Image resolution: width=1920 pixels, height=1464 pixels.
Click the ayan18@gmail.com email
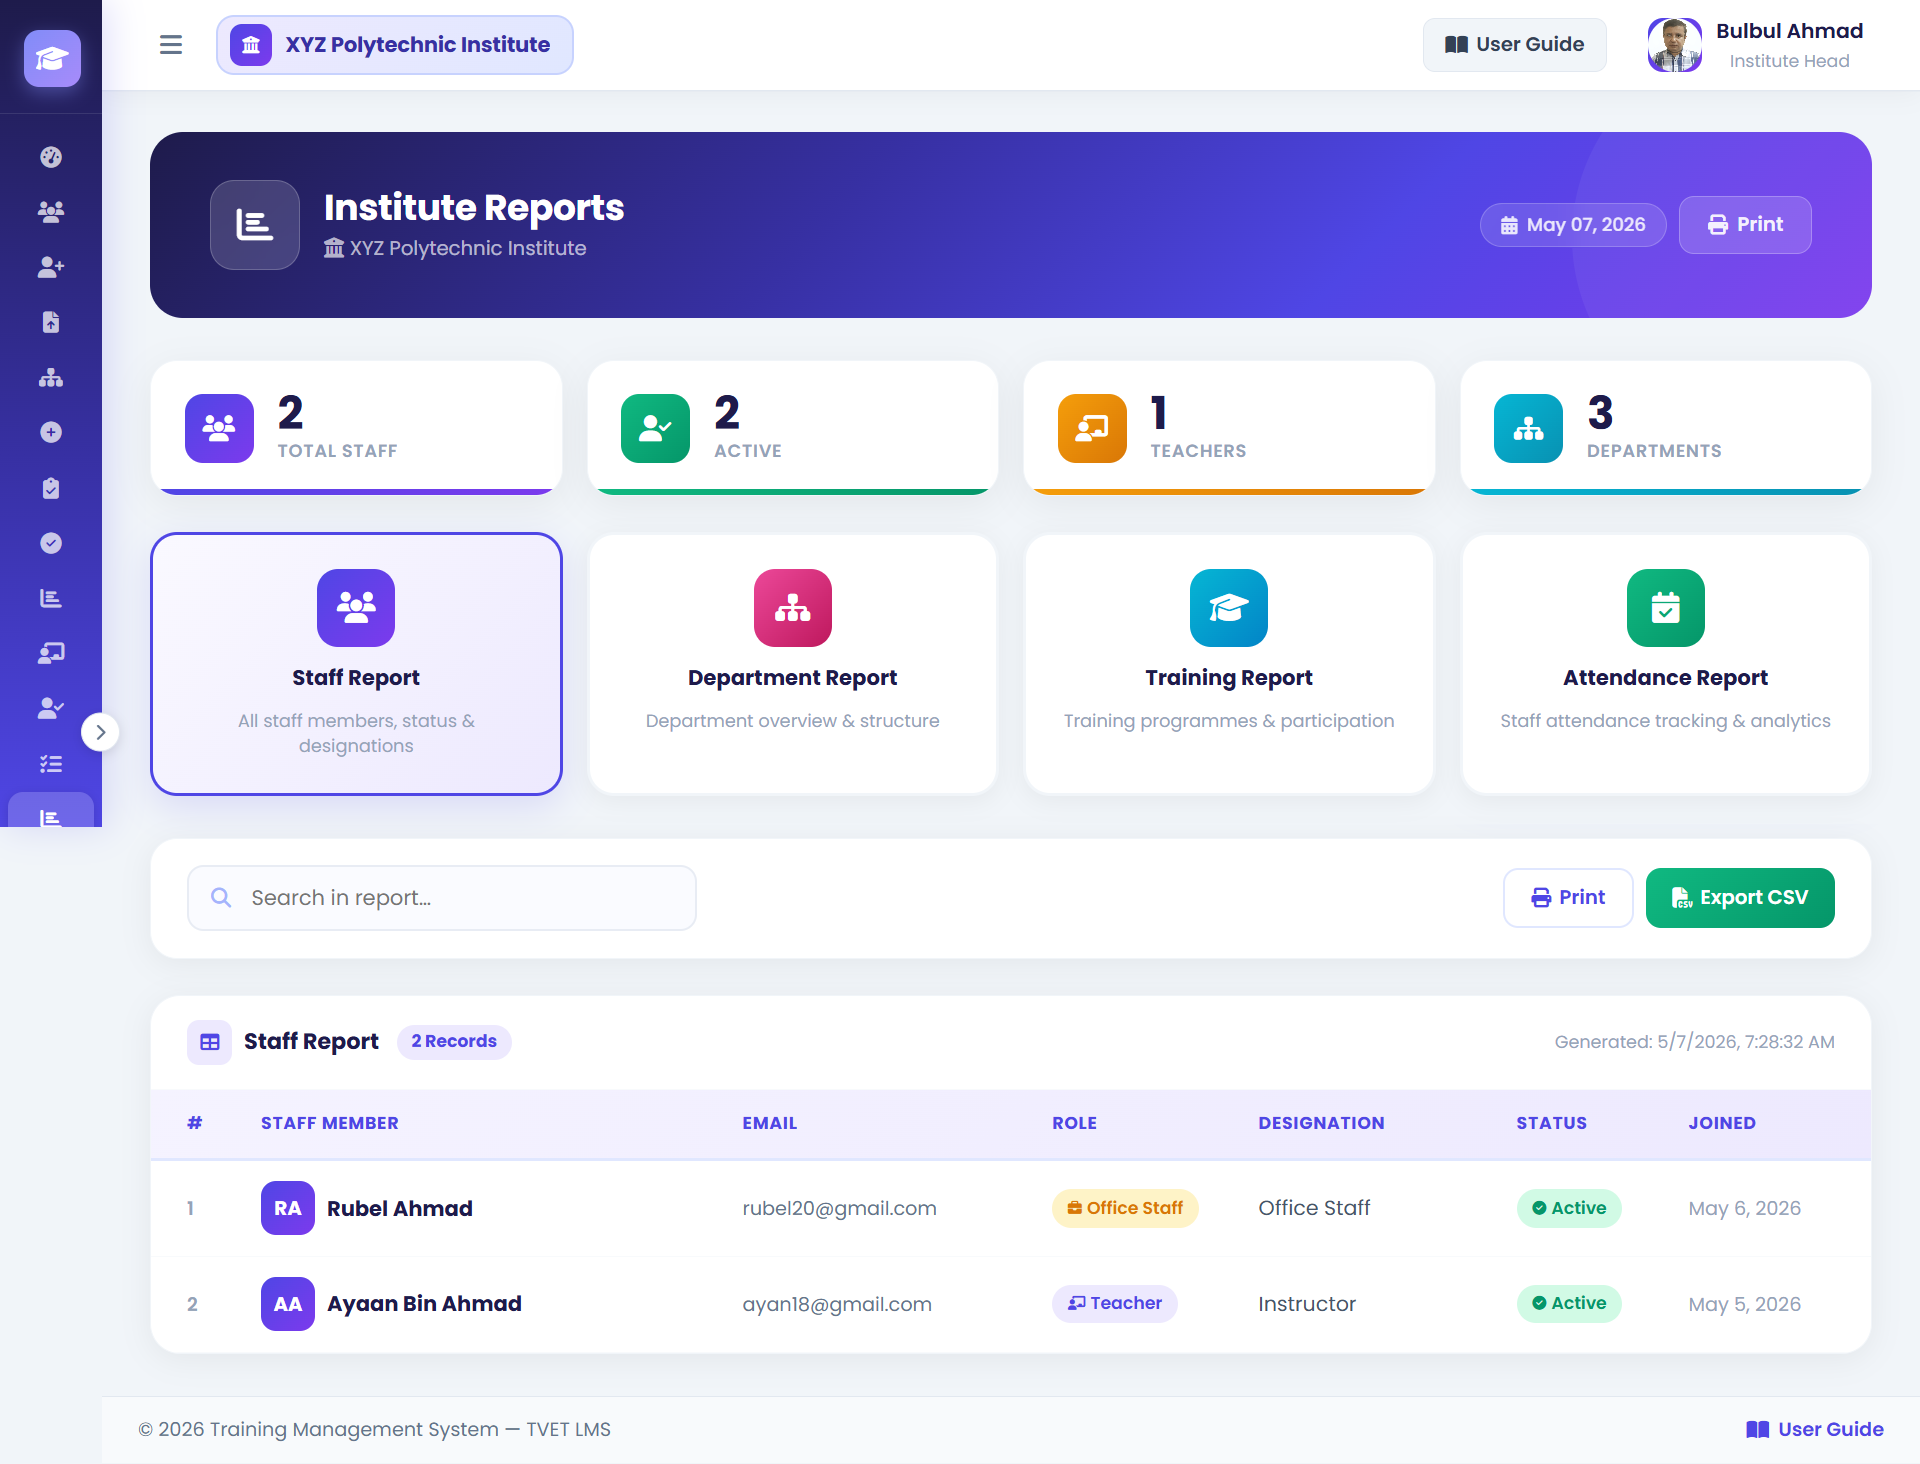pos(837,1304)
